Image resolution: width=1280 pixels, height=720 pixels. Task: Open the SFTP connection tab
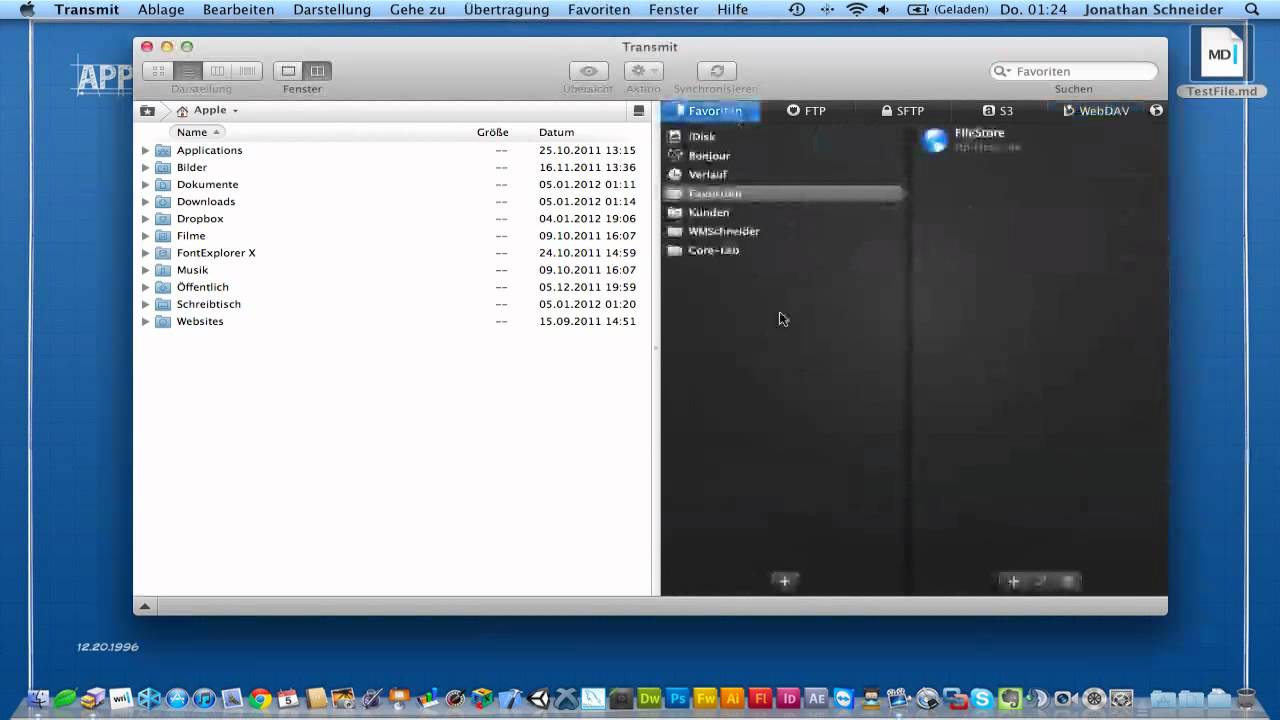pyautogui.click(x=902, y=111)
